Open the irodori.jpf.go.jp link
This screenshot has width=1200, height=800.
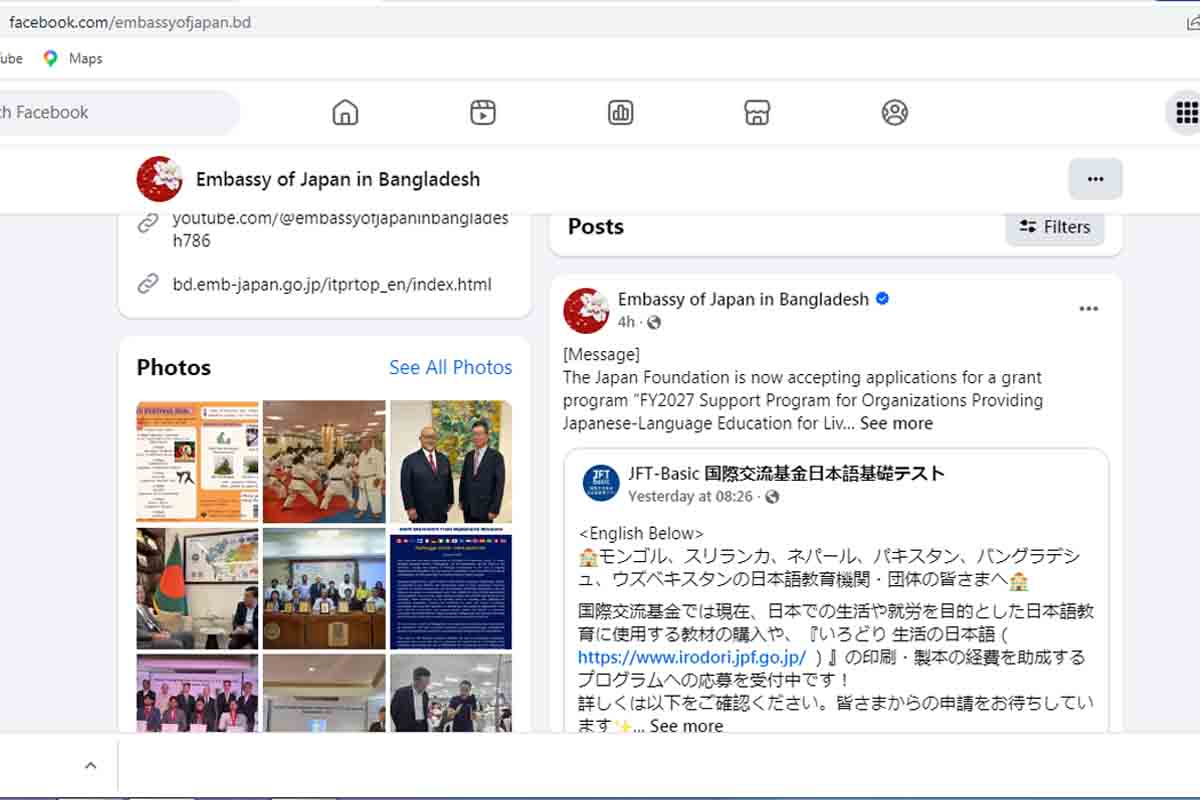coord(692,657)
